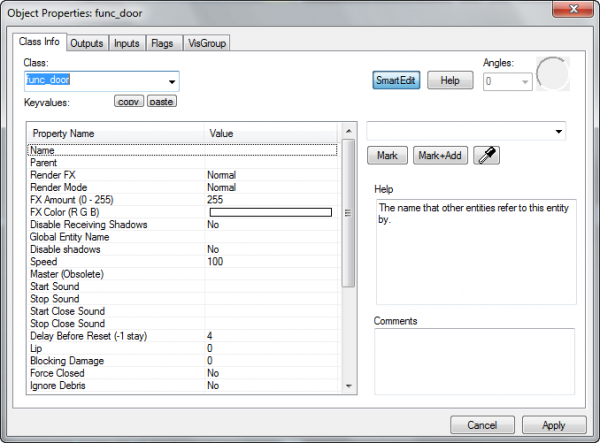Go to the VisGroup tab
This screenshot has height=443, width=600.
pyautogui.click(x=204, y=44)
